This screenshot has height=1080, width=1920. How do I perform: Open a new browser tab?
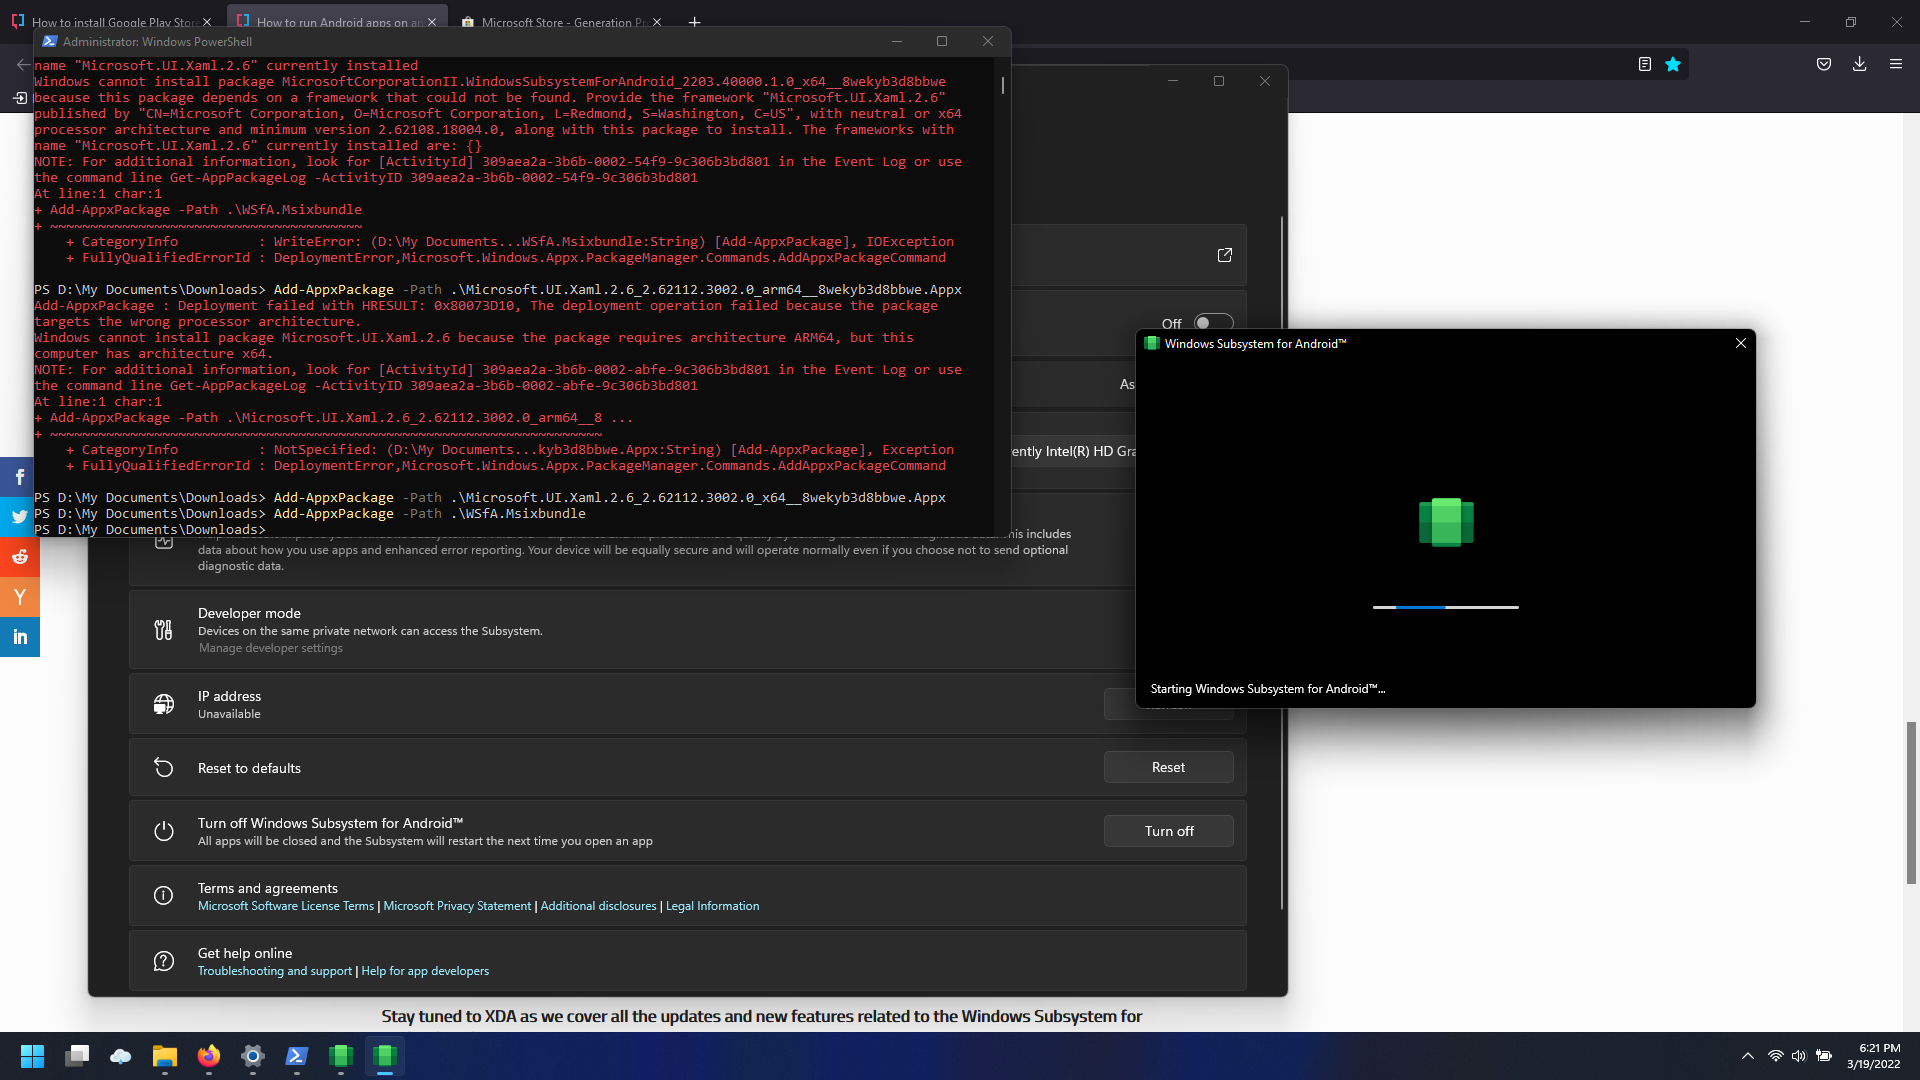click(694, 22)
